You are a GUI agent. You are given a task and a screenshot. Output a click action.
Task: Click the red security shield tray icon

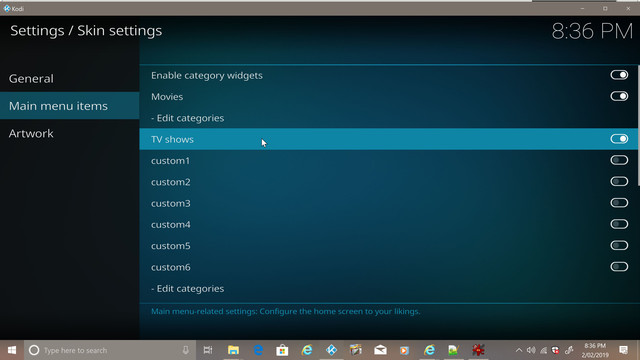pyautogui.click(x=556, y=350)
